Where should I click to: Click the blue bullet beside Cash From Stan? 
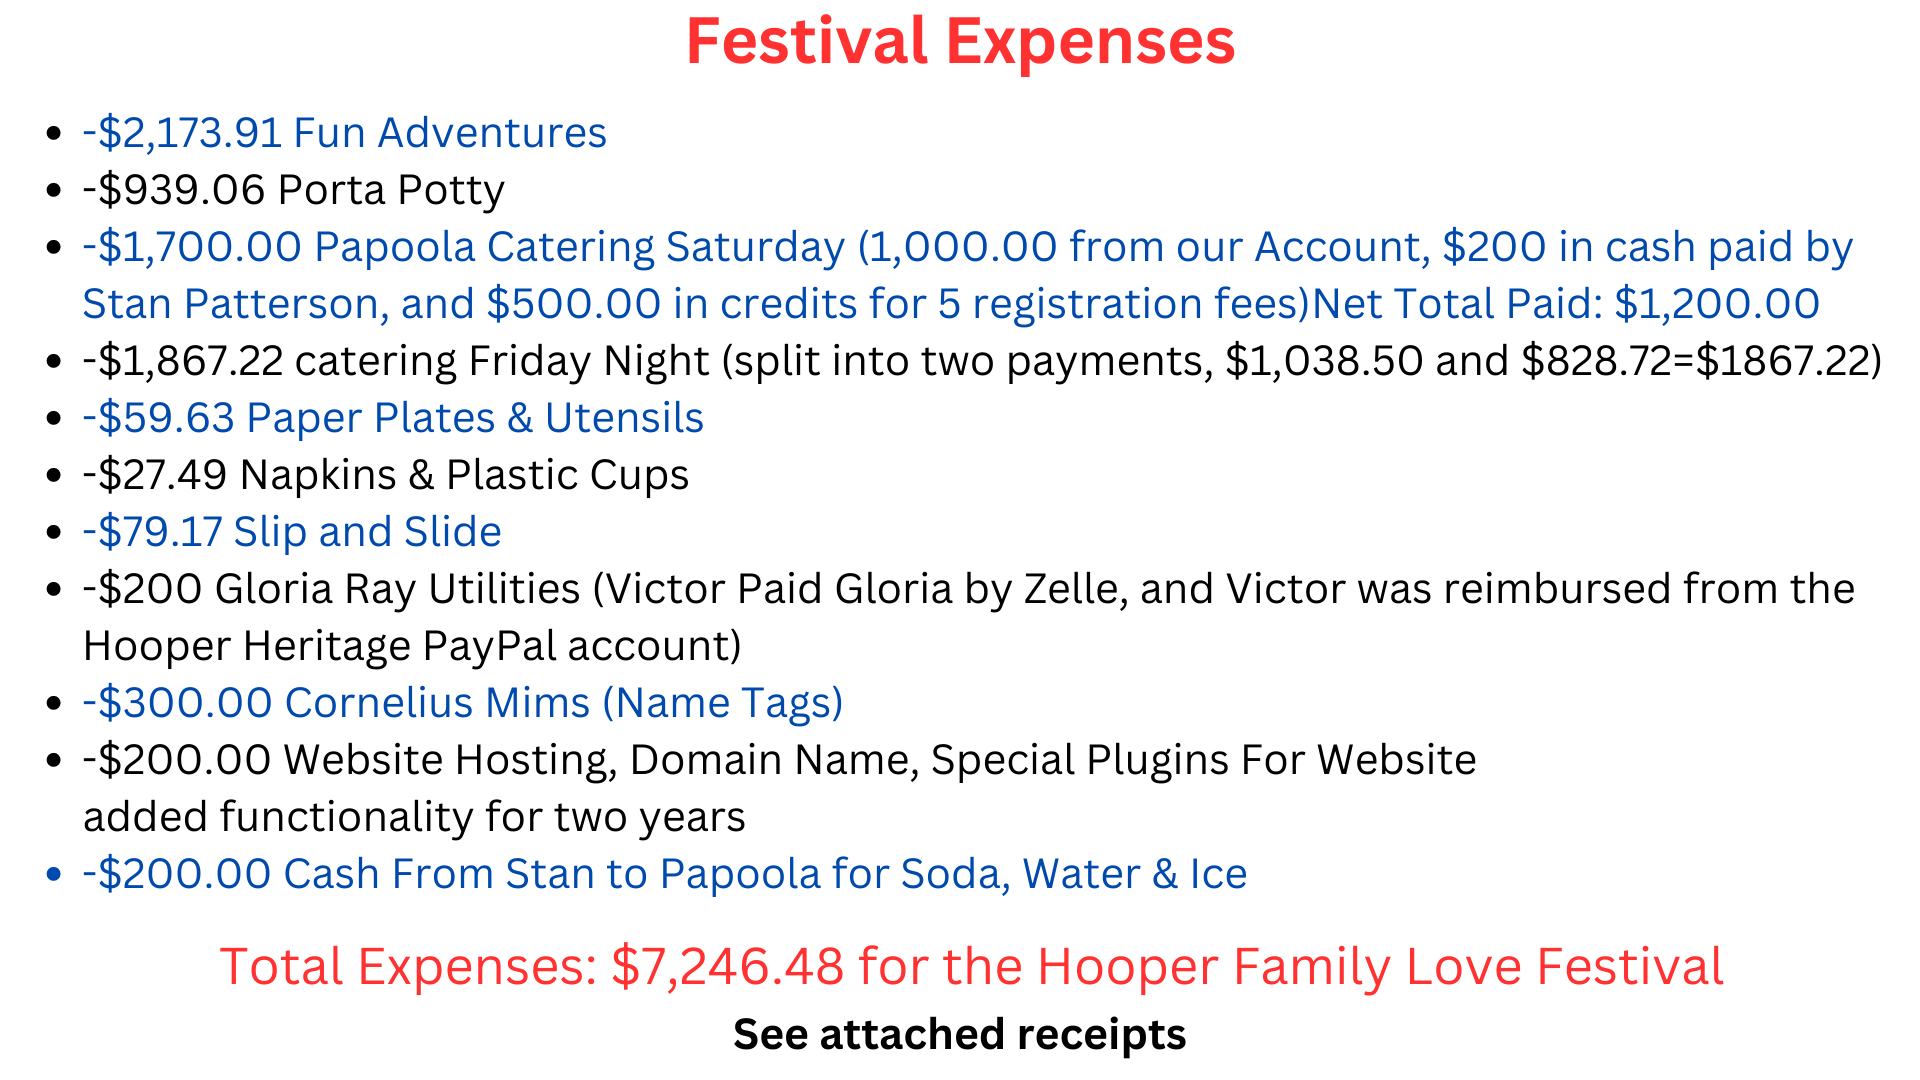54,875
